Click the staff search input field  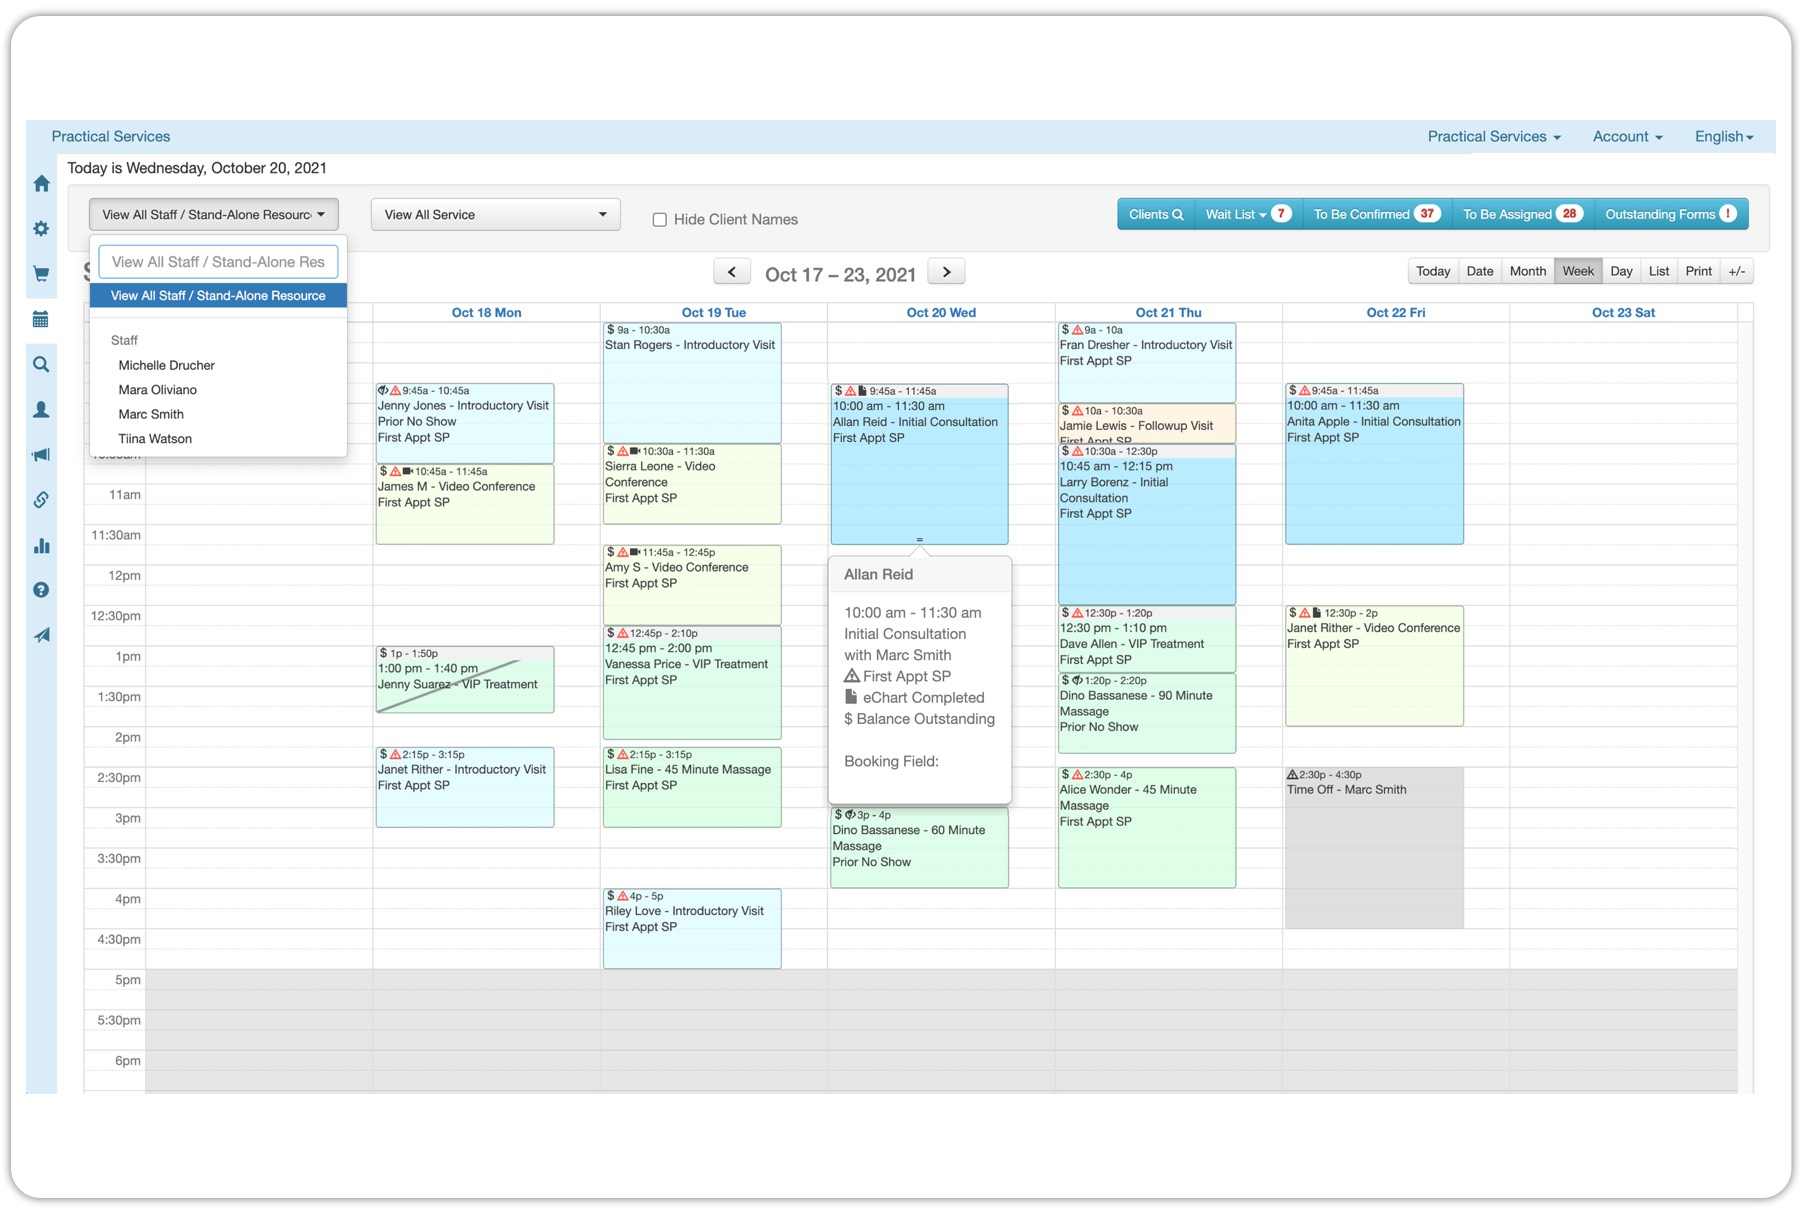coord(218,262)
